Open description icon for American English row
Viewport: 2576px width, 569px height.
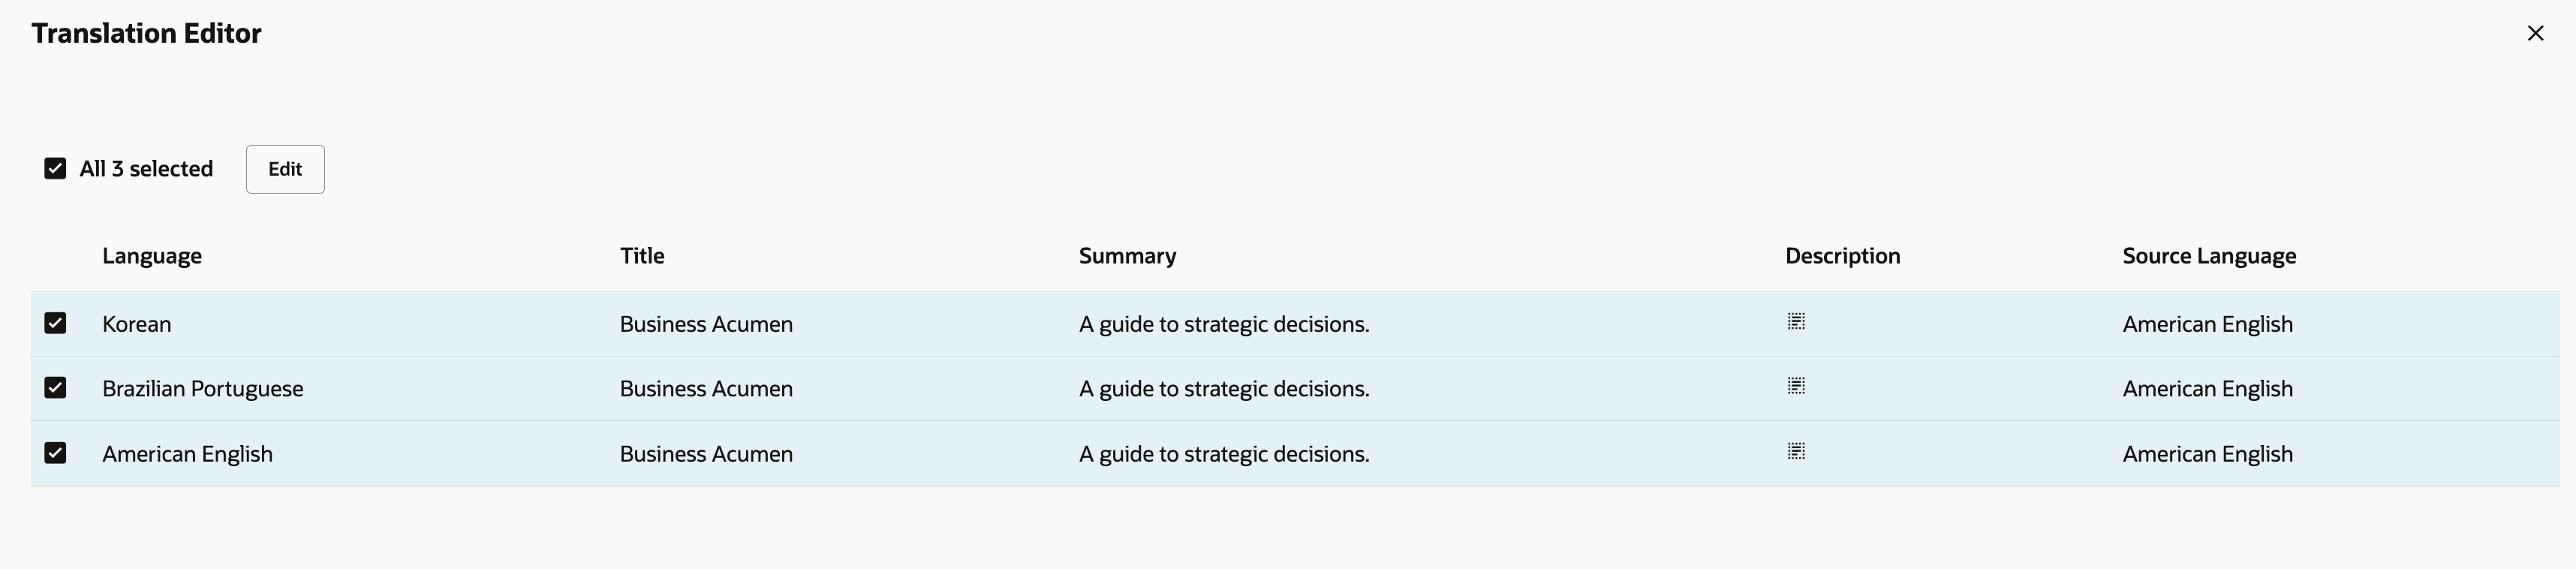coord(1796,452)
